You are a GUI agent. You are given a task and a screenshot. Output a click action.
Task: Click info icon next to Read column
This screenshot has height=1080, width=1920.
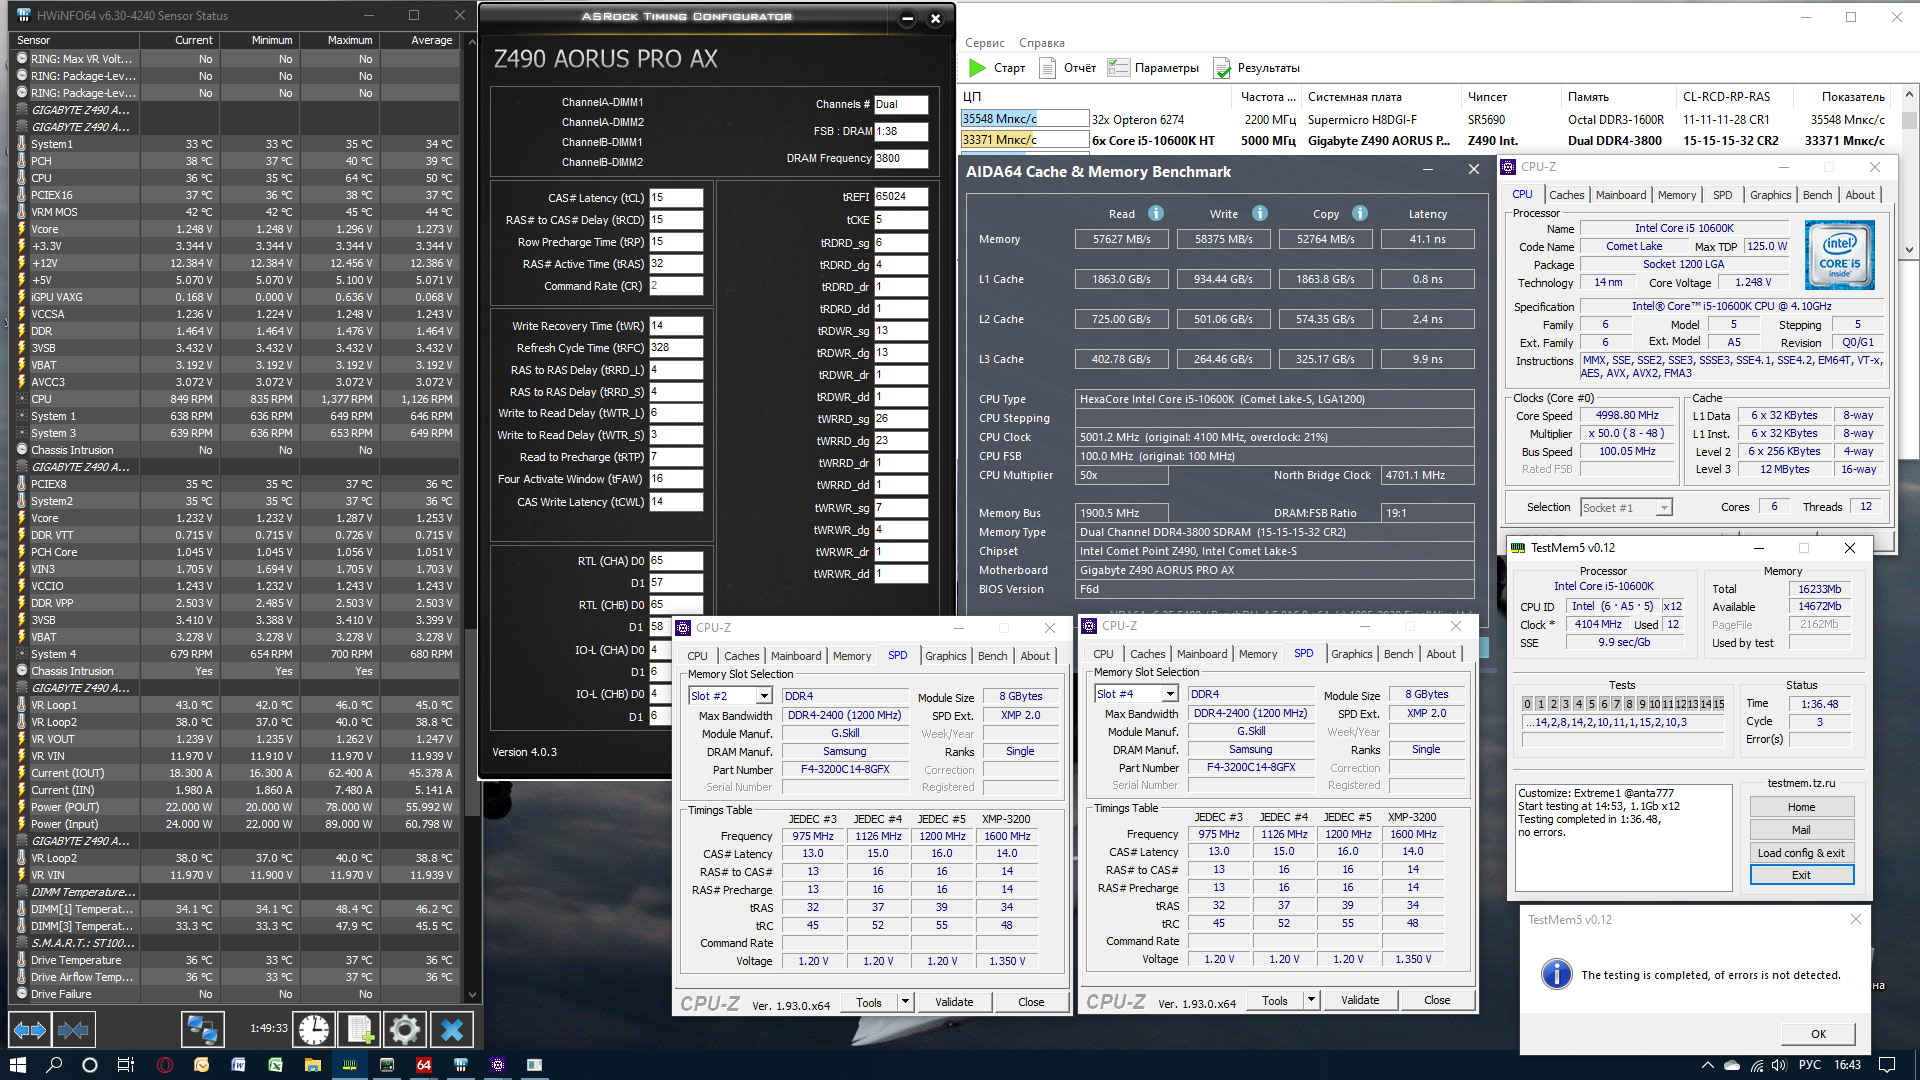click(1156, 213)
